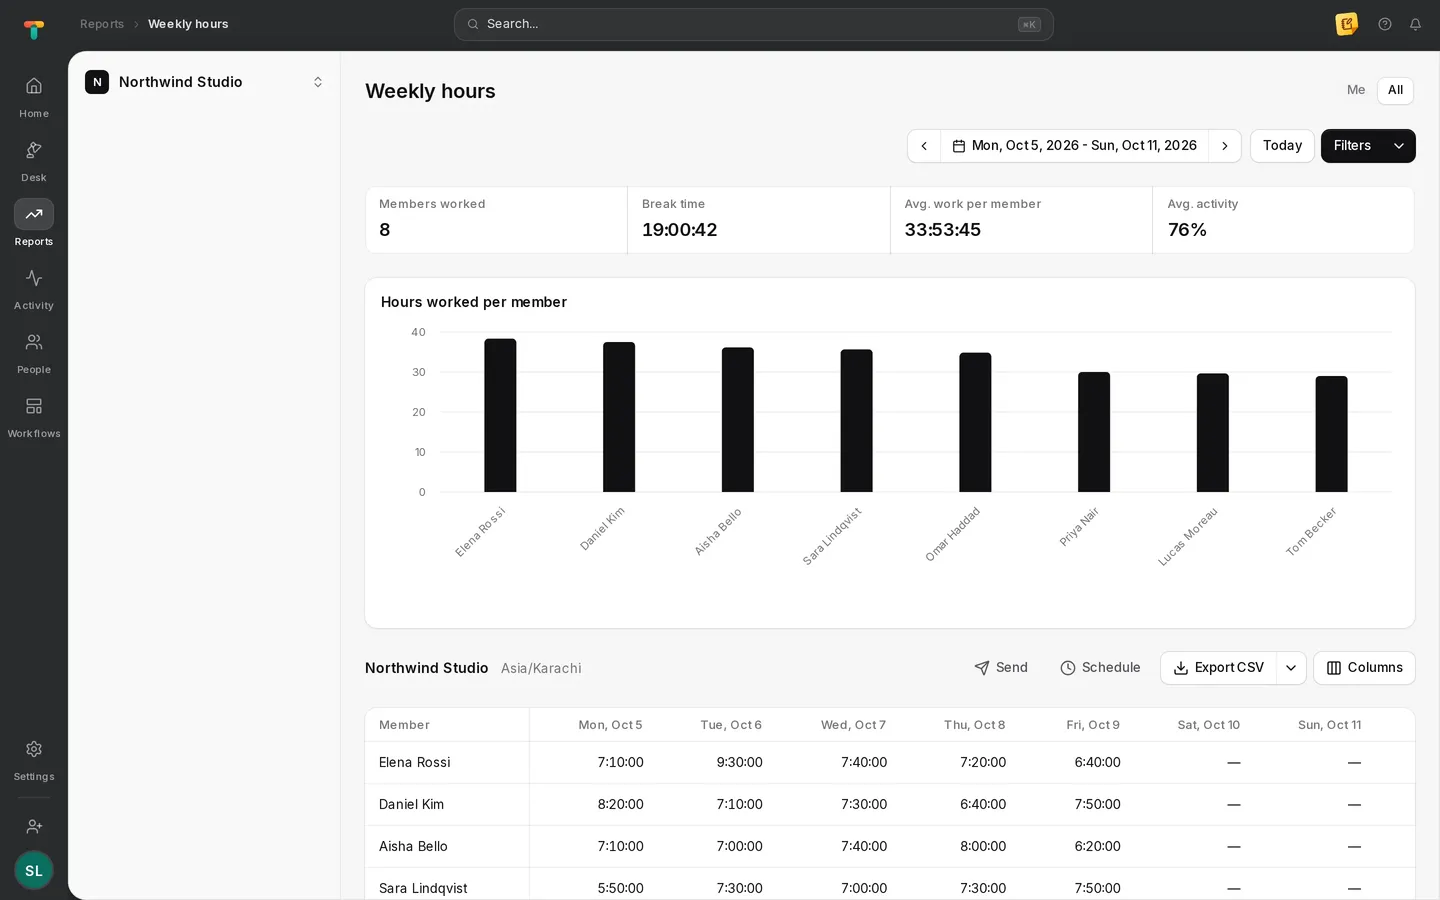Click the Sun, Oct 11 column header
1440x900 pixels.
pyautogui.click(x=1329, y=725)
